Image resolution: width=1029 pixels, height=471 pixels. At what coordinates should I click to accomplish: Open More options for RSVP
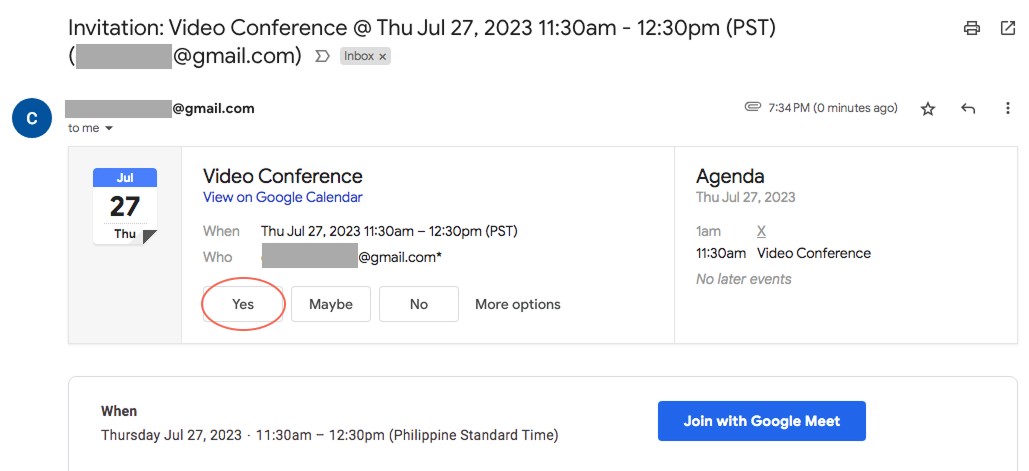pos(518,304)
